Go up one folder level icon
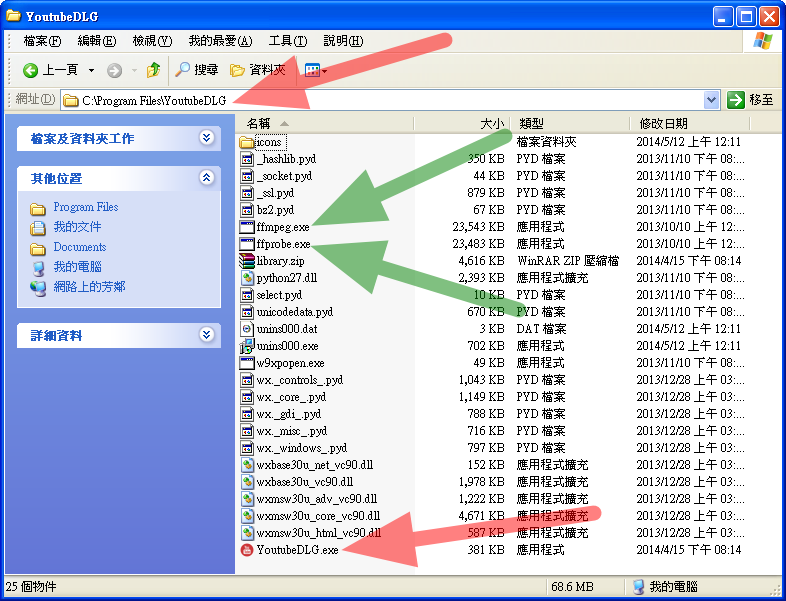Image resolution: width=786 pixels, height=601 pixels. click(x=153, y=70)
